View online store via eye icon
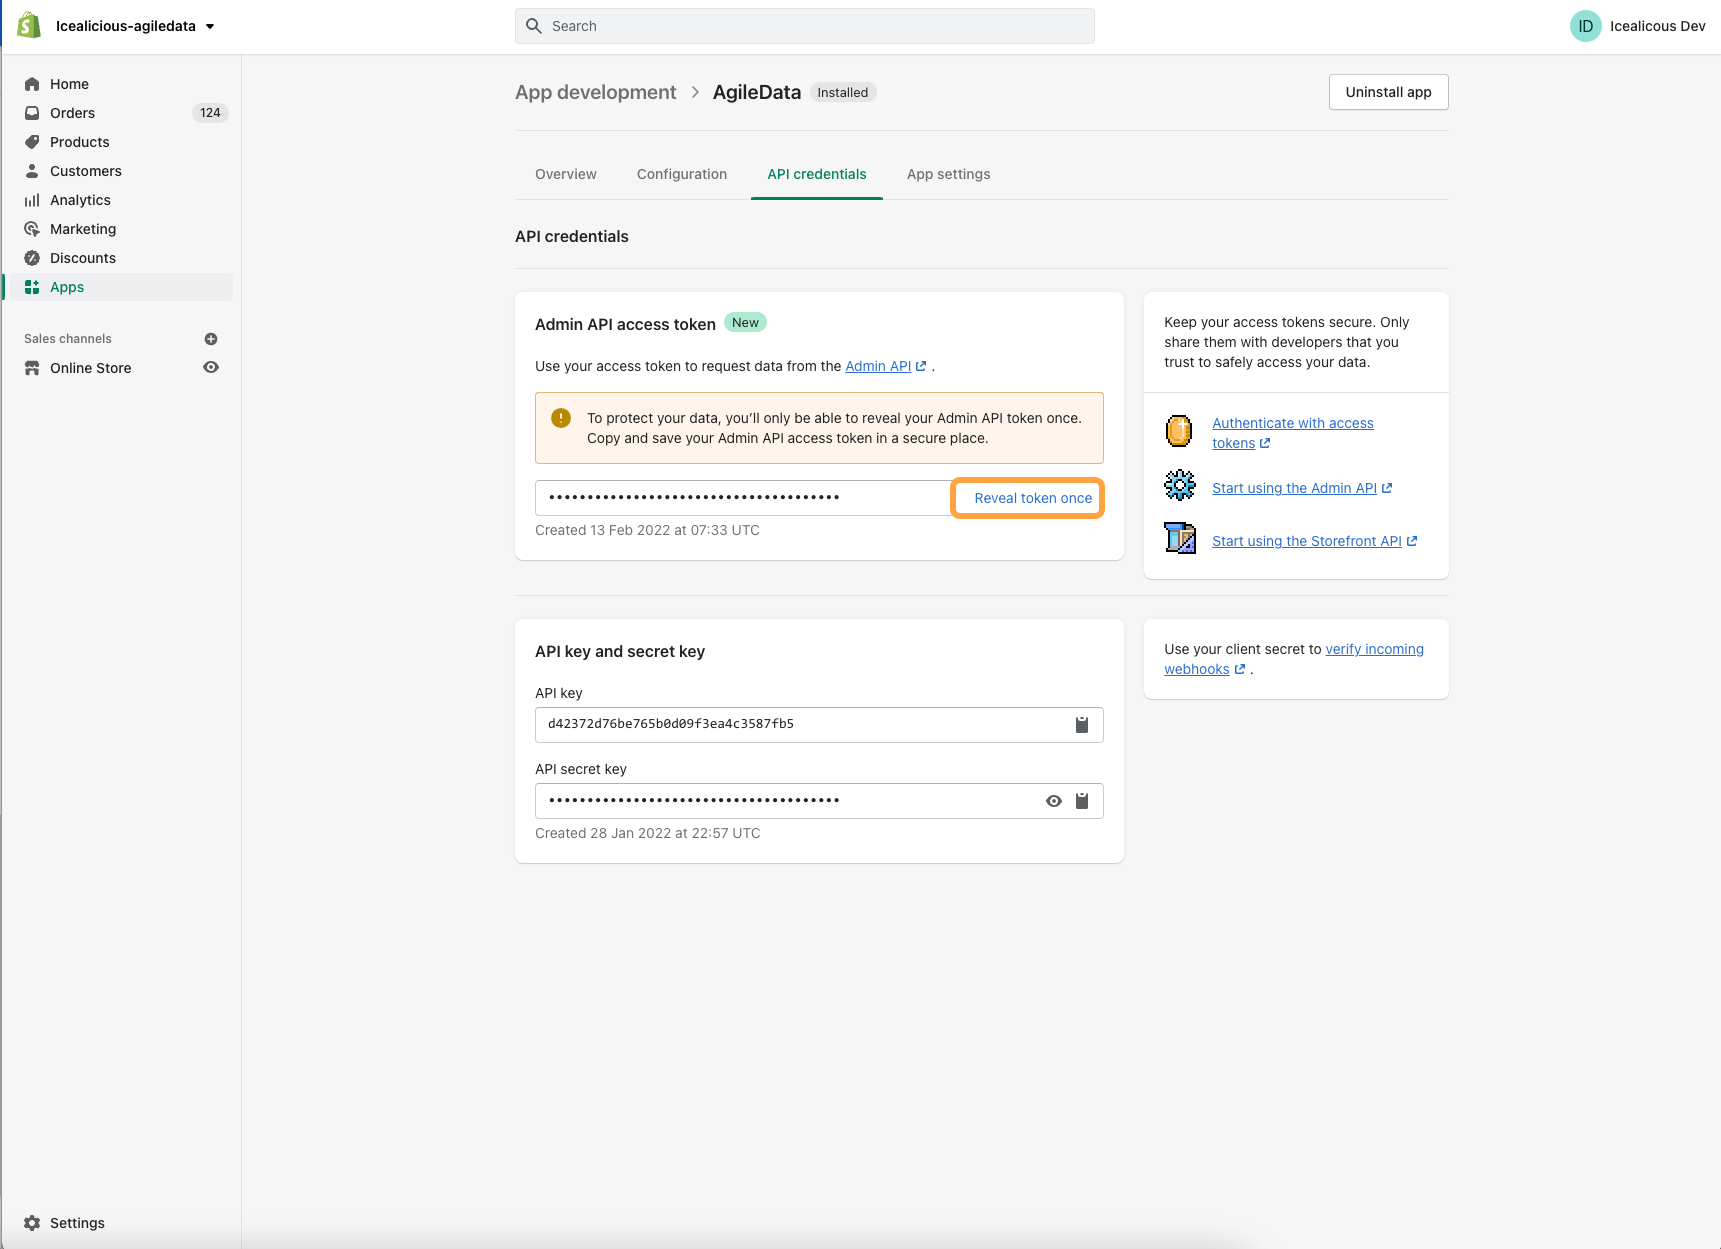Image resolution: width=1721 pixels, height=1249 pixels. 211,367
